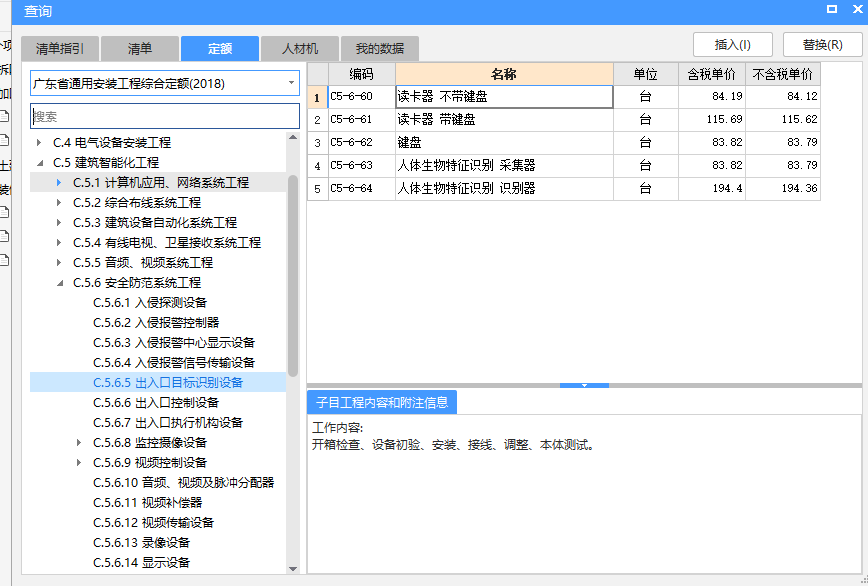The image size is (868, 586).
Task: Open the 广东省通用安装工程综合定额(2018) dropdown
Action: click(164, 84)
